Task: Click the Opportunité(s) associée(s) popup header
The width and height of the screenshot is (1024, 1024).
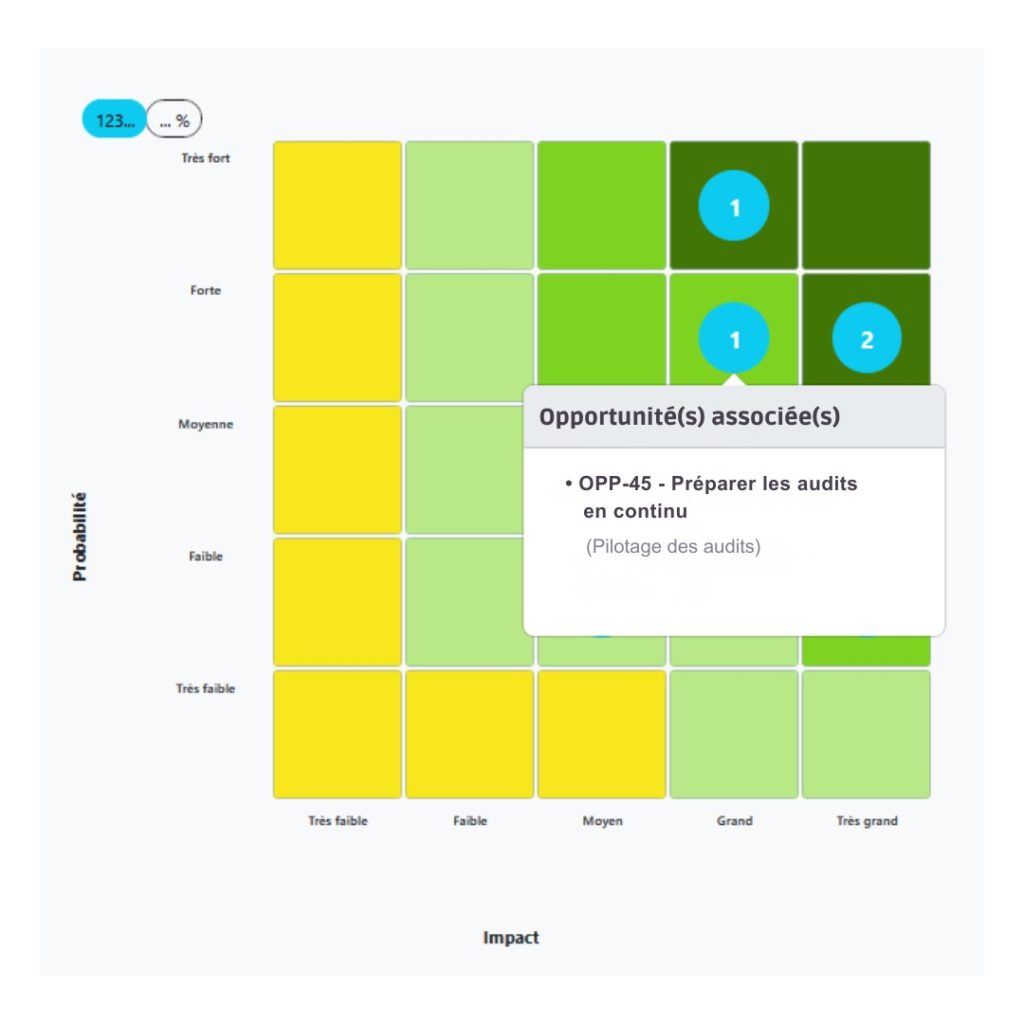Action: [x=734, y=417]
